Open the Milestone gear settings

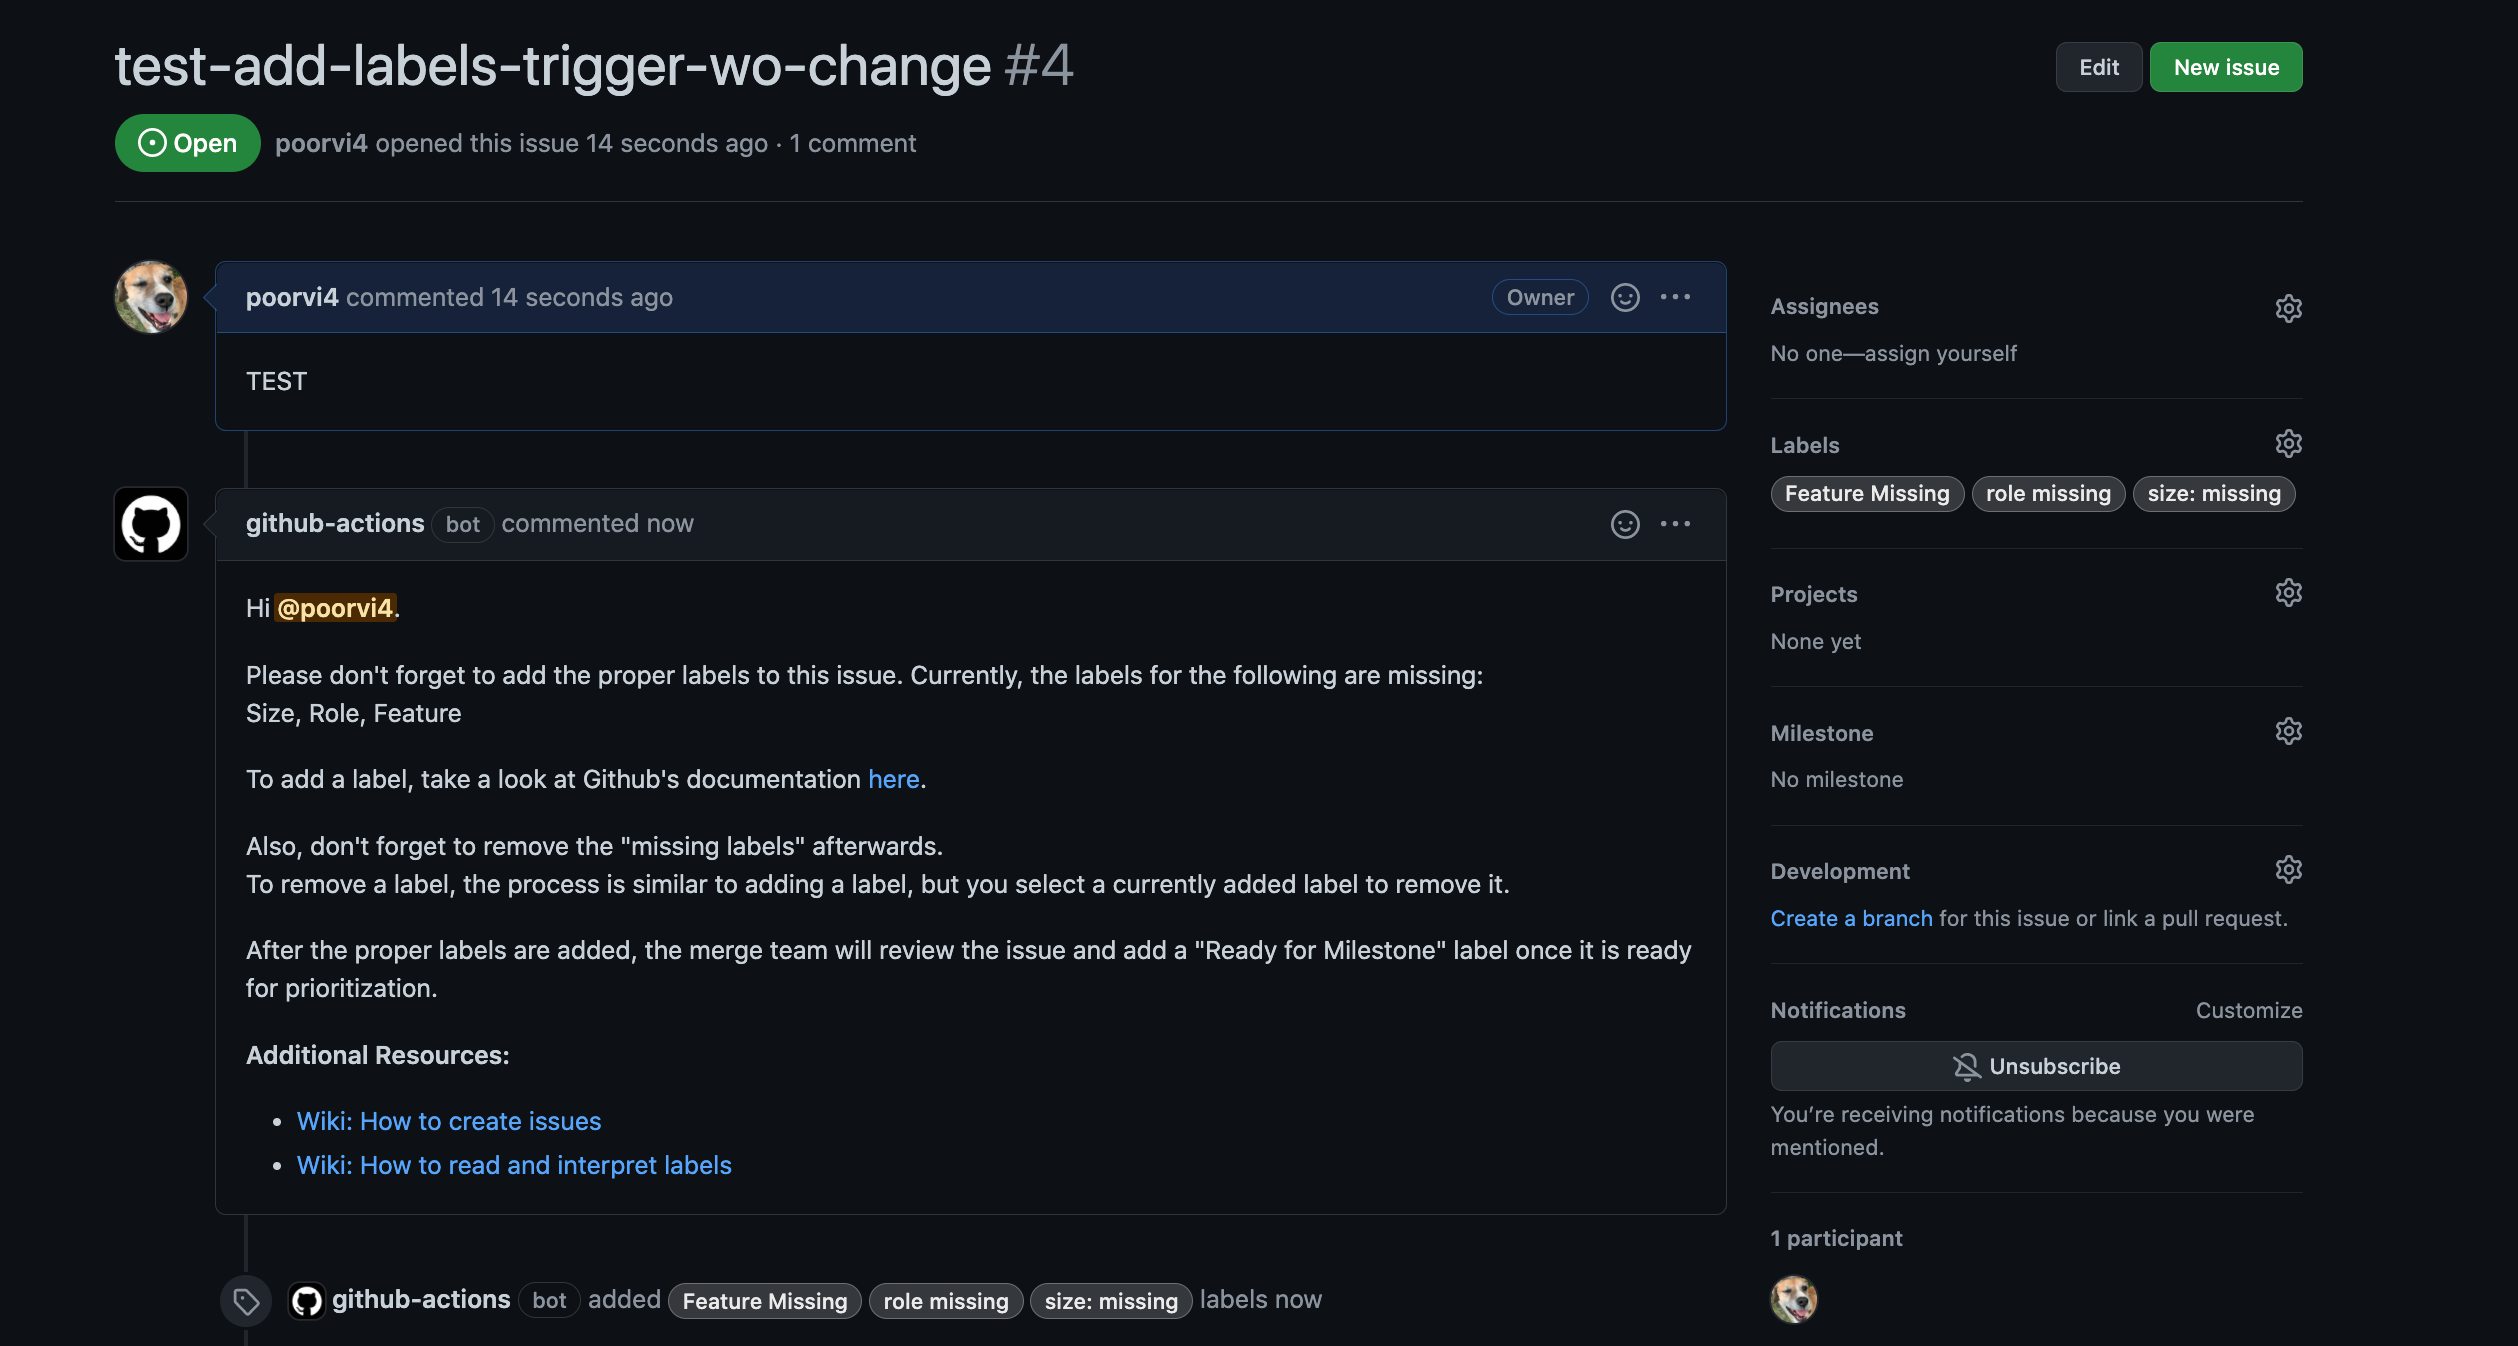(x=2288, y=732)
